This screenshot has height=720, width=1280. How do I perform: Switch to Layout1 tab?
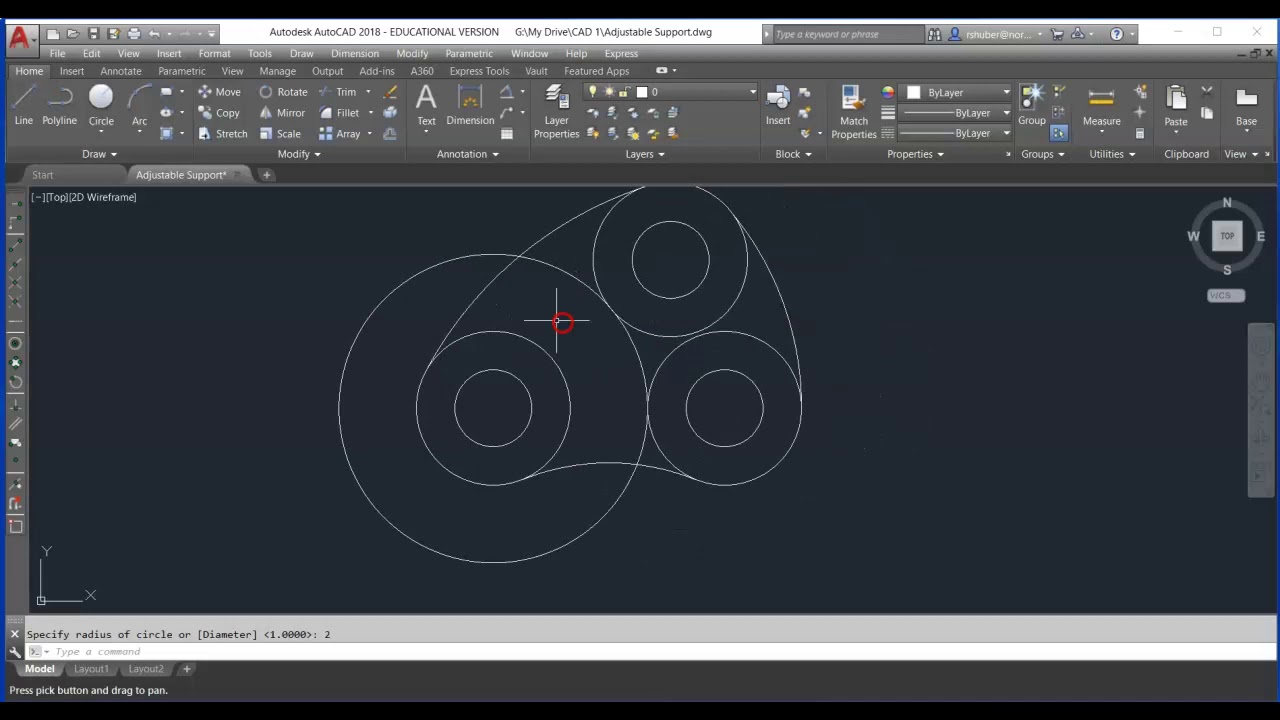[91, 669]
